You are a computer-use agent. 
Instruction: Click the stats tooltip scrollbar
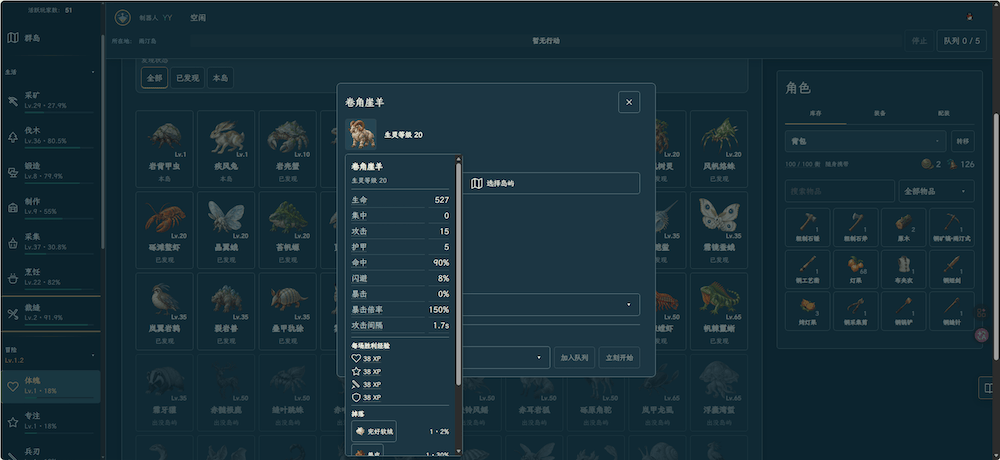point(458,274)
